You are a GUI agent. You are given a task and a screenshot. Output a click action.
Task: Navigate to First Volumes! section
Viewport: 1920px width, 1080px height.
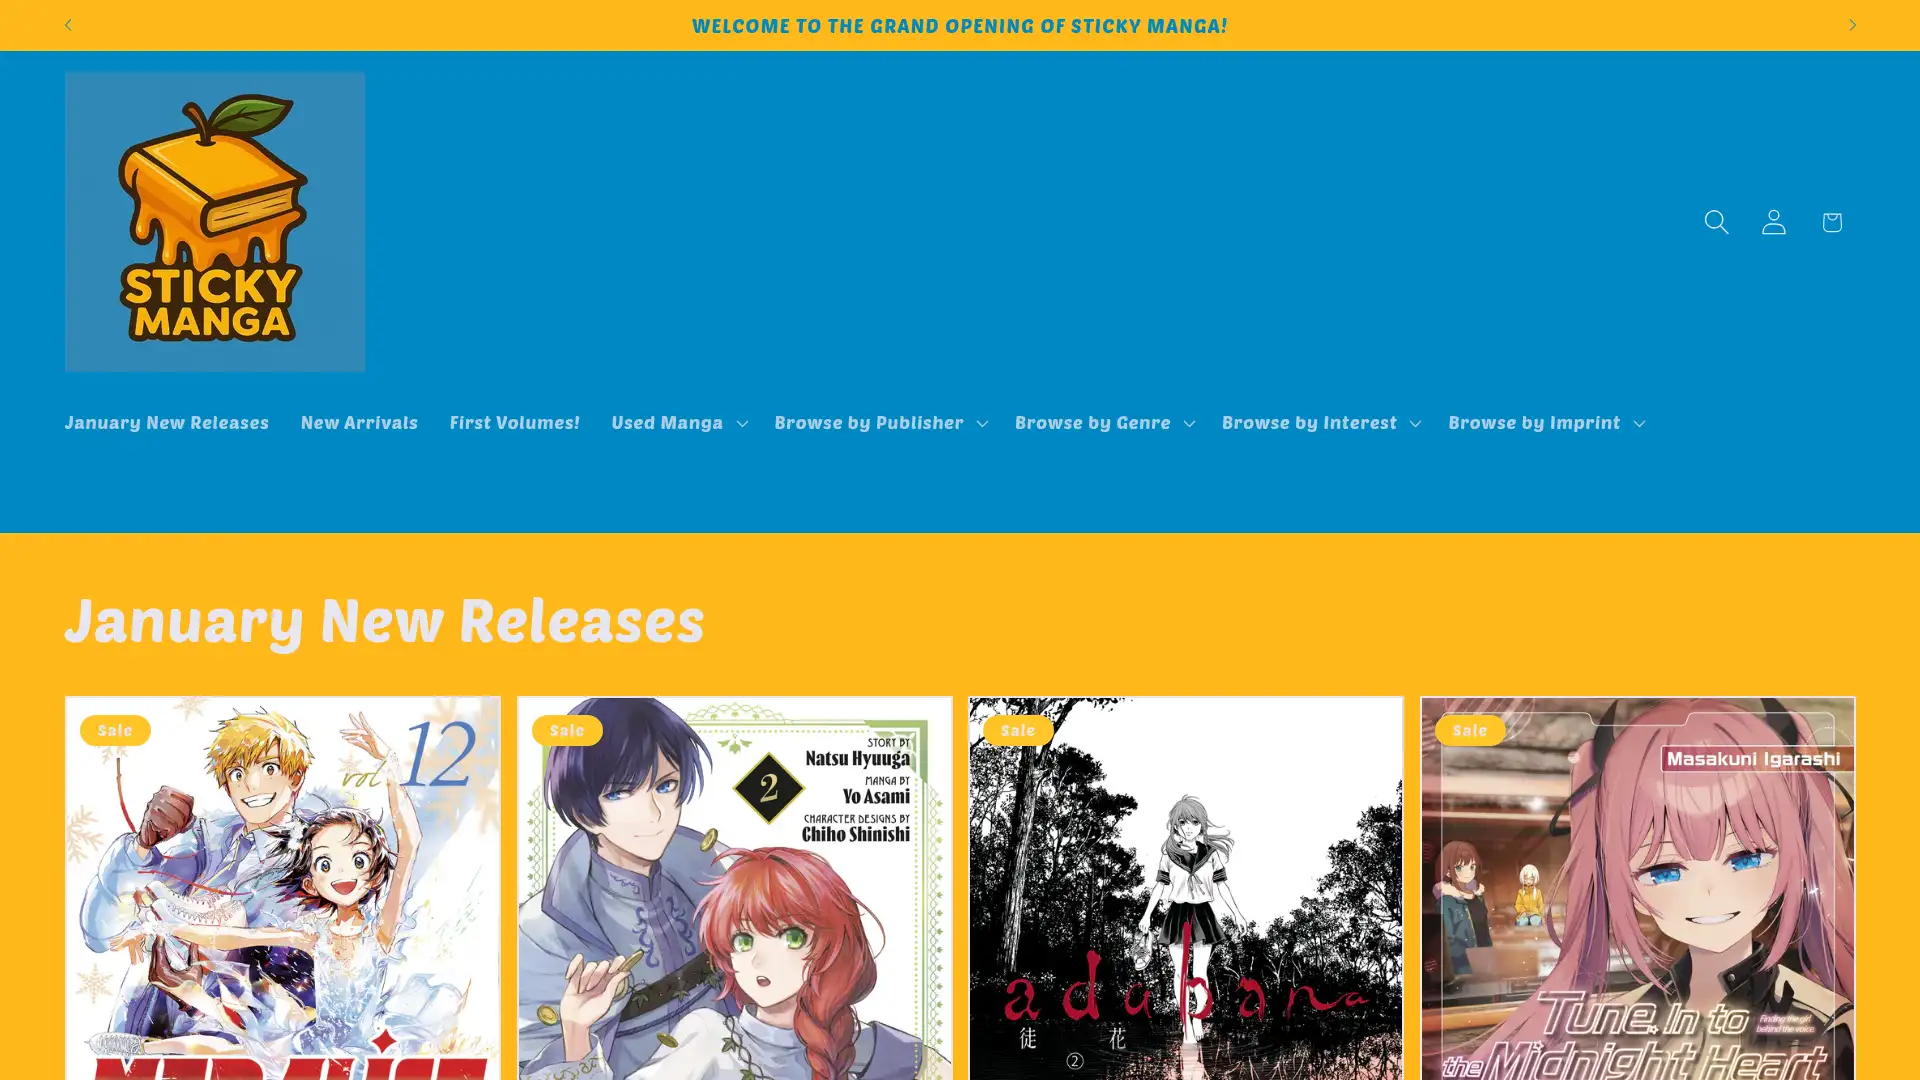514,422
